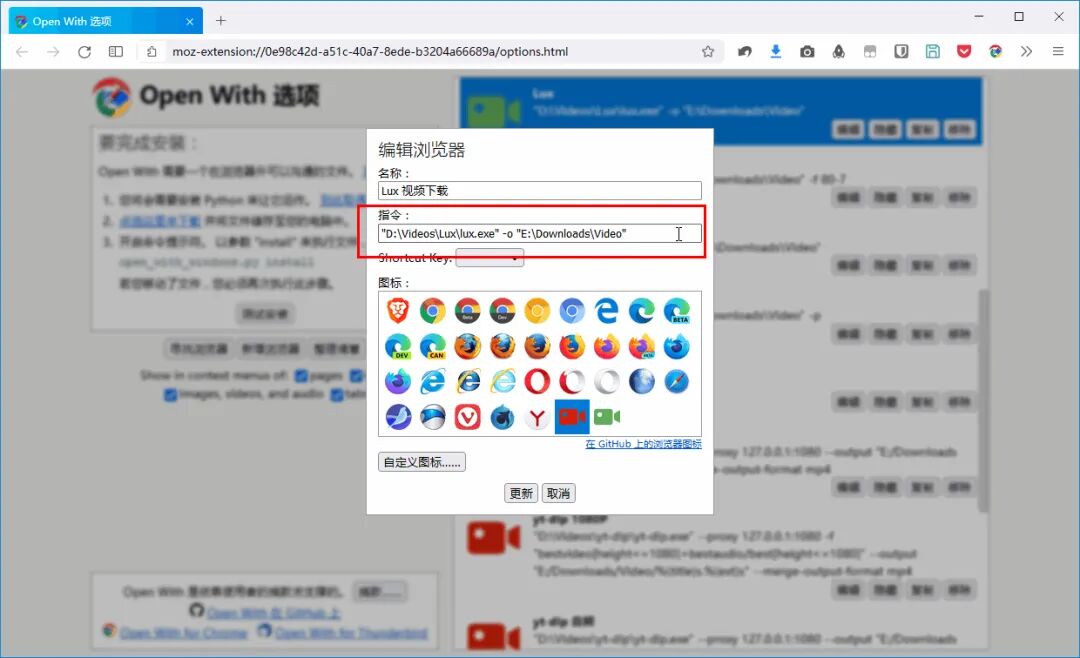Select the Brave lion browser icon
The height and width of the screenshot is (658, 1080).
pyautogui.click(x=397, y=311)
